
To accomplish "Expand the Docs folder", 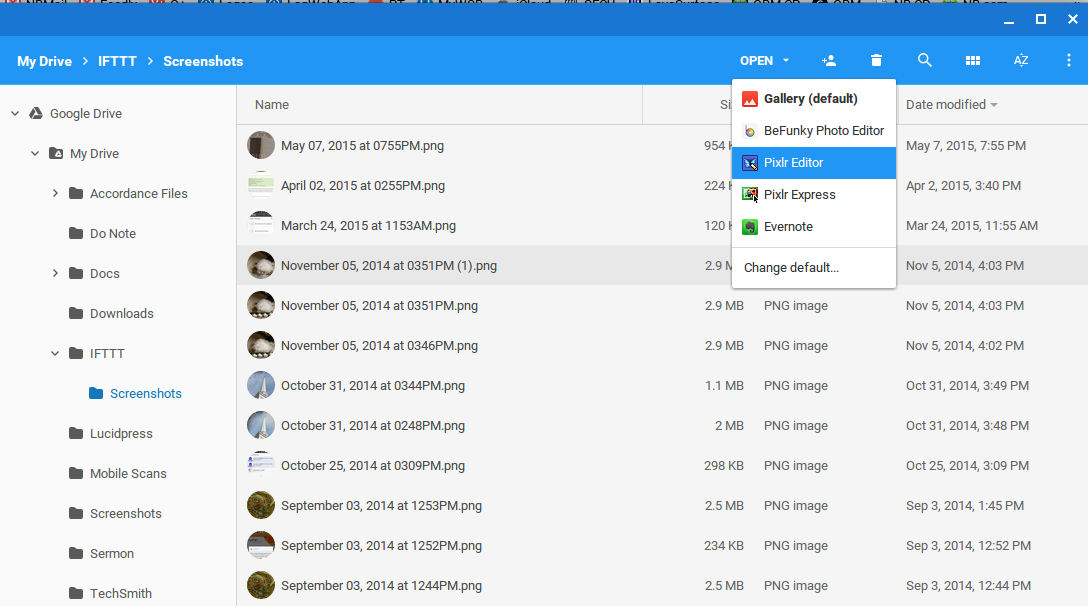I will [56, 273].
